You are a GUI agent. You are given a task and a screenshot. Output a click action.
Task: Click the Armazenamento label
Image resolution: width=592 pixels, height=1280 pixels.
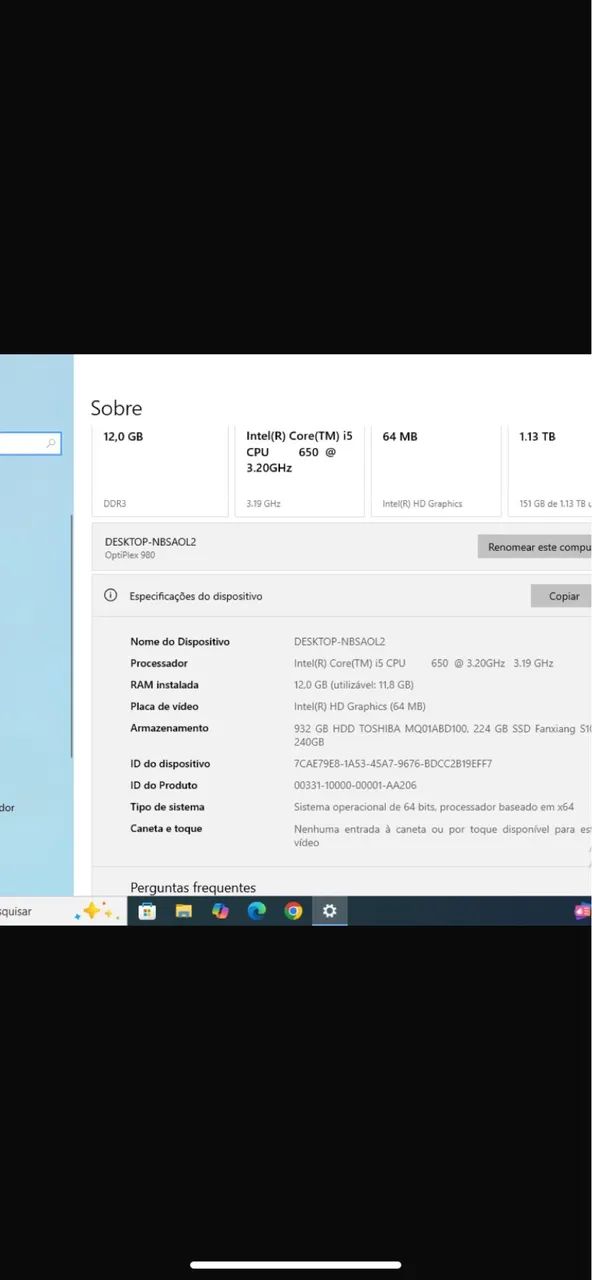coord(169,728)
